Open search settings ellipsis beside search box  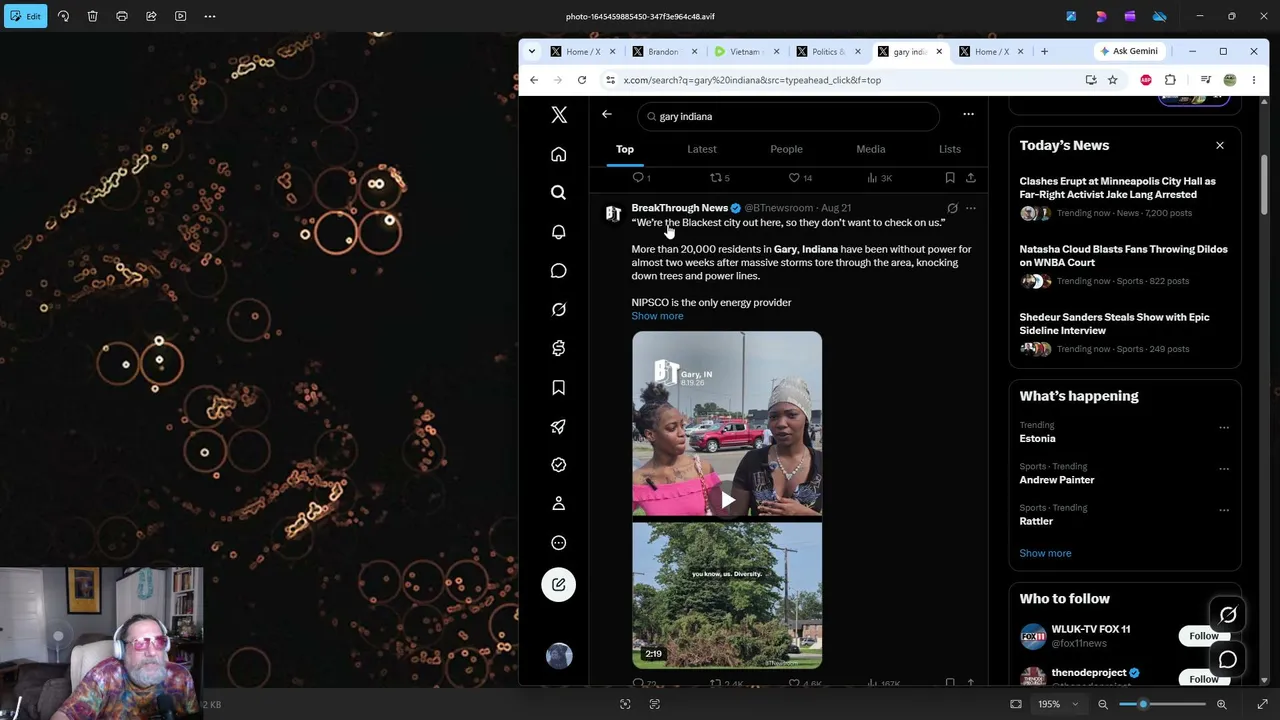(x=968, y=115)
